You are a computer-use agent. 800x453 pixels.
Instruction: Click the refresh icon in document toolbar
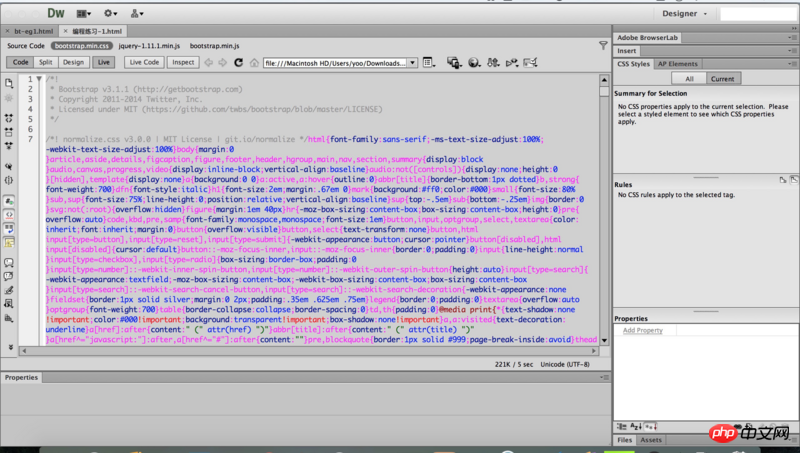click(238, 63)
